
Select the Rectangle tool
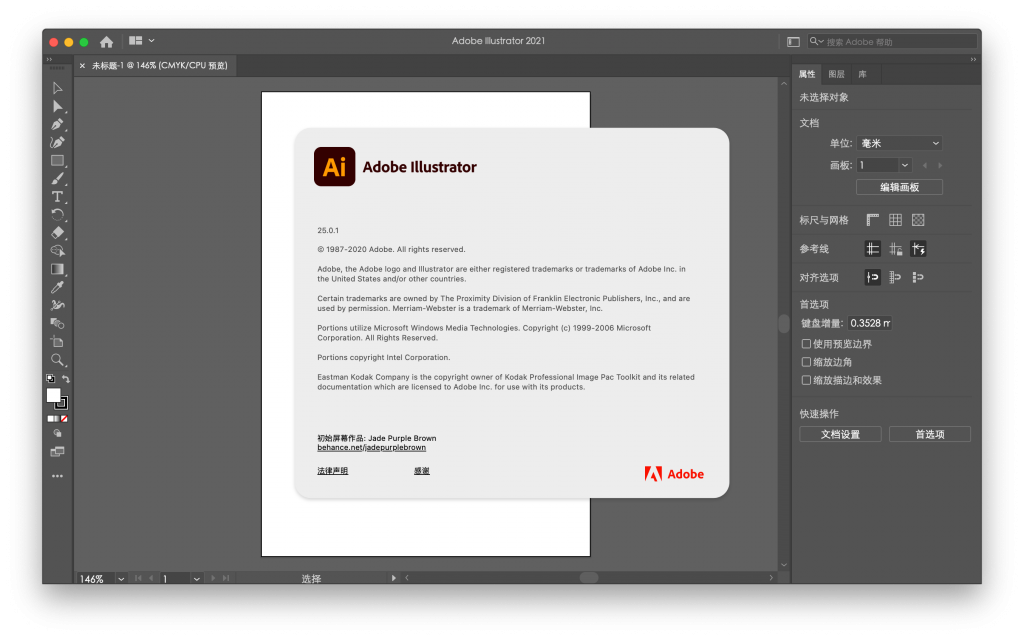[57, 161]
